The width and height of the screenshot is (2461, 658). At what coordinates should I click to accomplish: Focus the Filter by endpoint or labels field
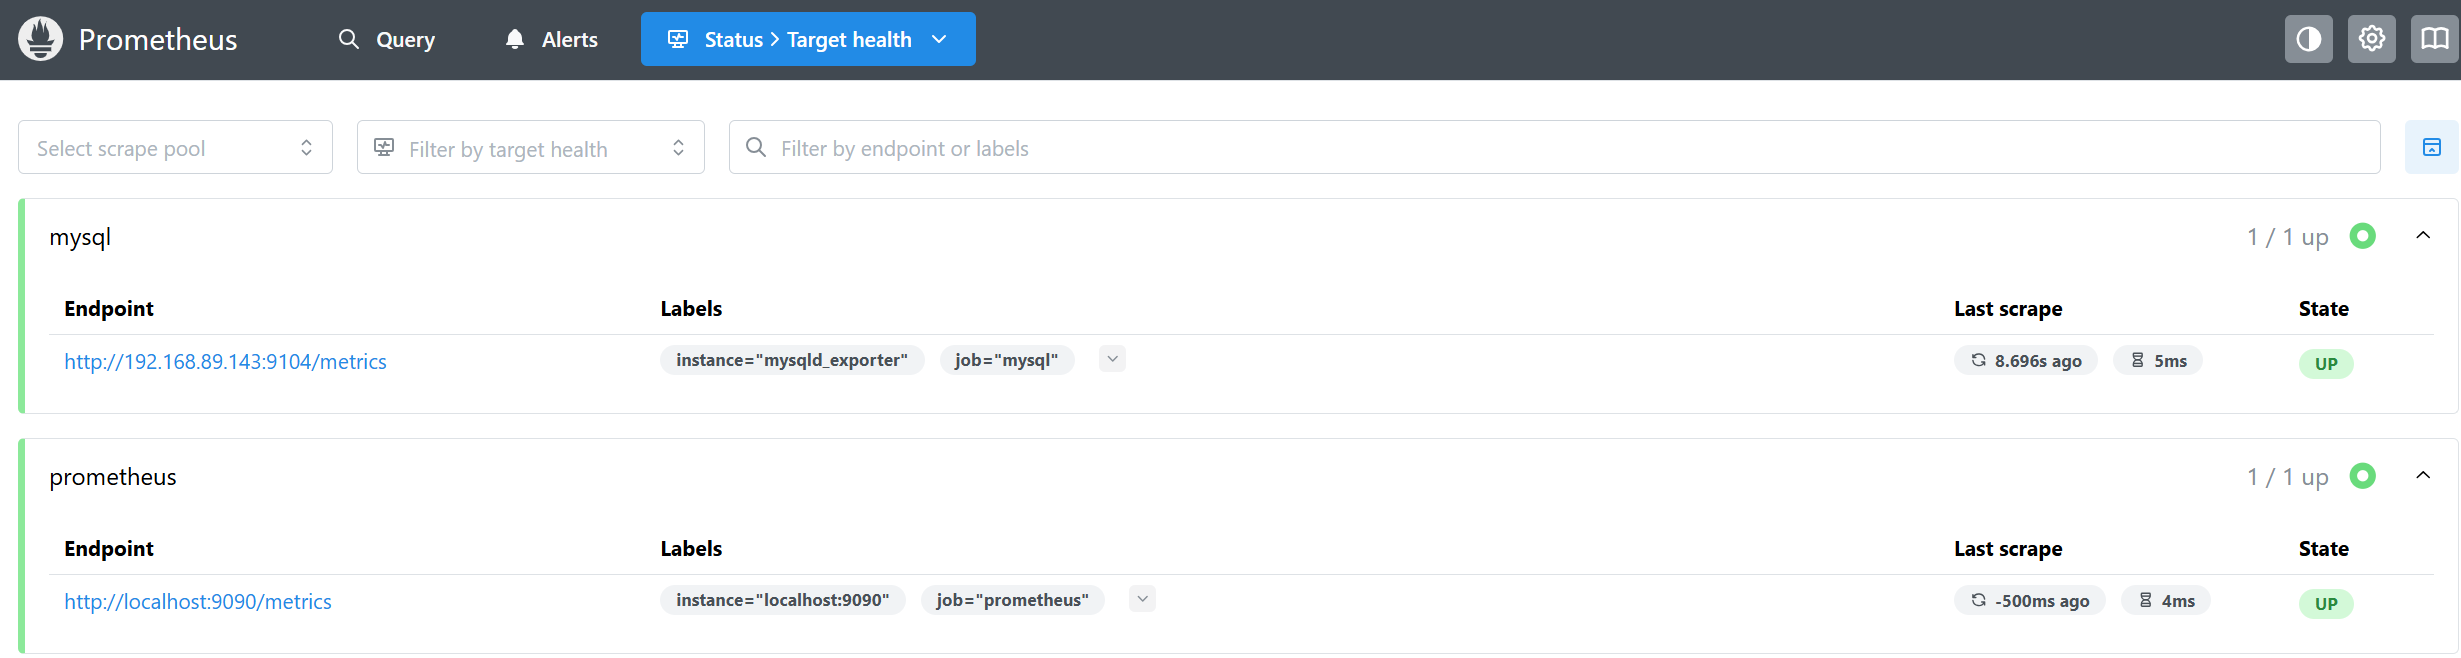tap(1554, 148)
